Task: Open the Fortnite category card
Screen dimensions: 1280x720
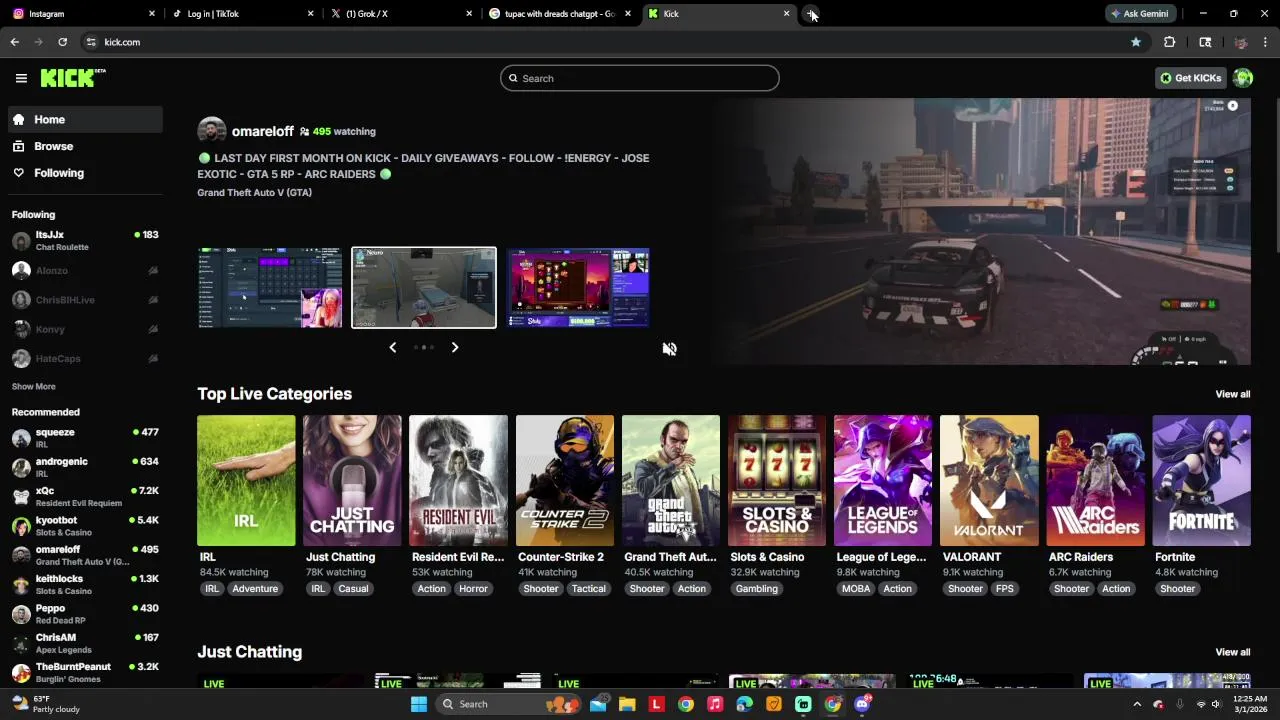Action: point(1201,481)
